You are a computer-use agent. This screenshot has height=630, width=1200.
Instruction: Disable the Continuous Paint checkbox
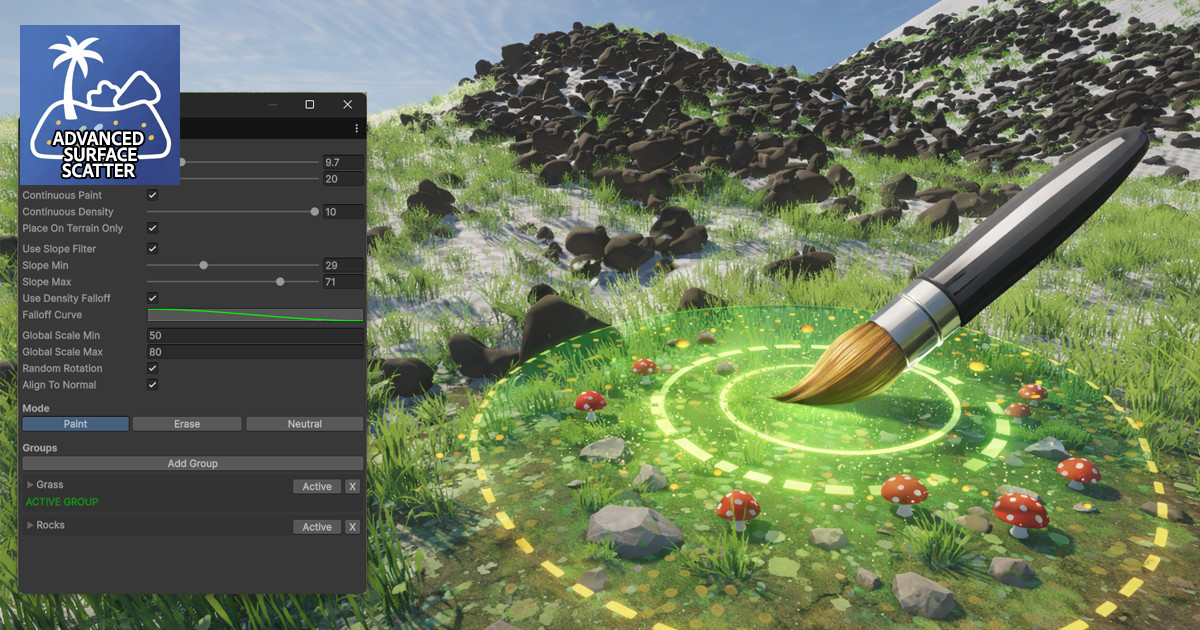(x=152, y=195)
